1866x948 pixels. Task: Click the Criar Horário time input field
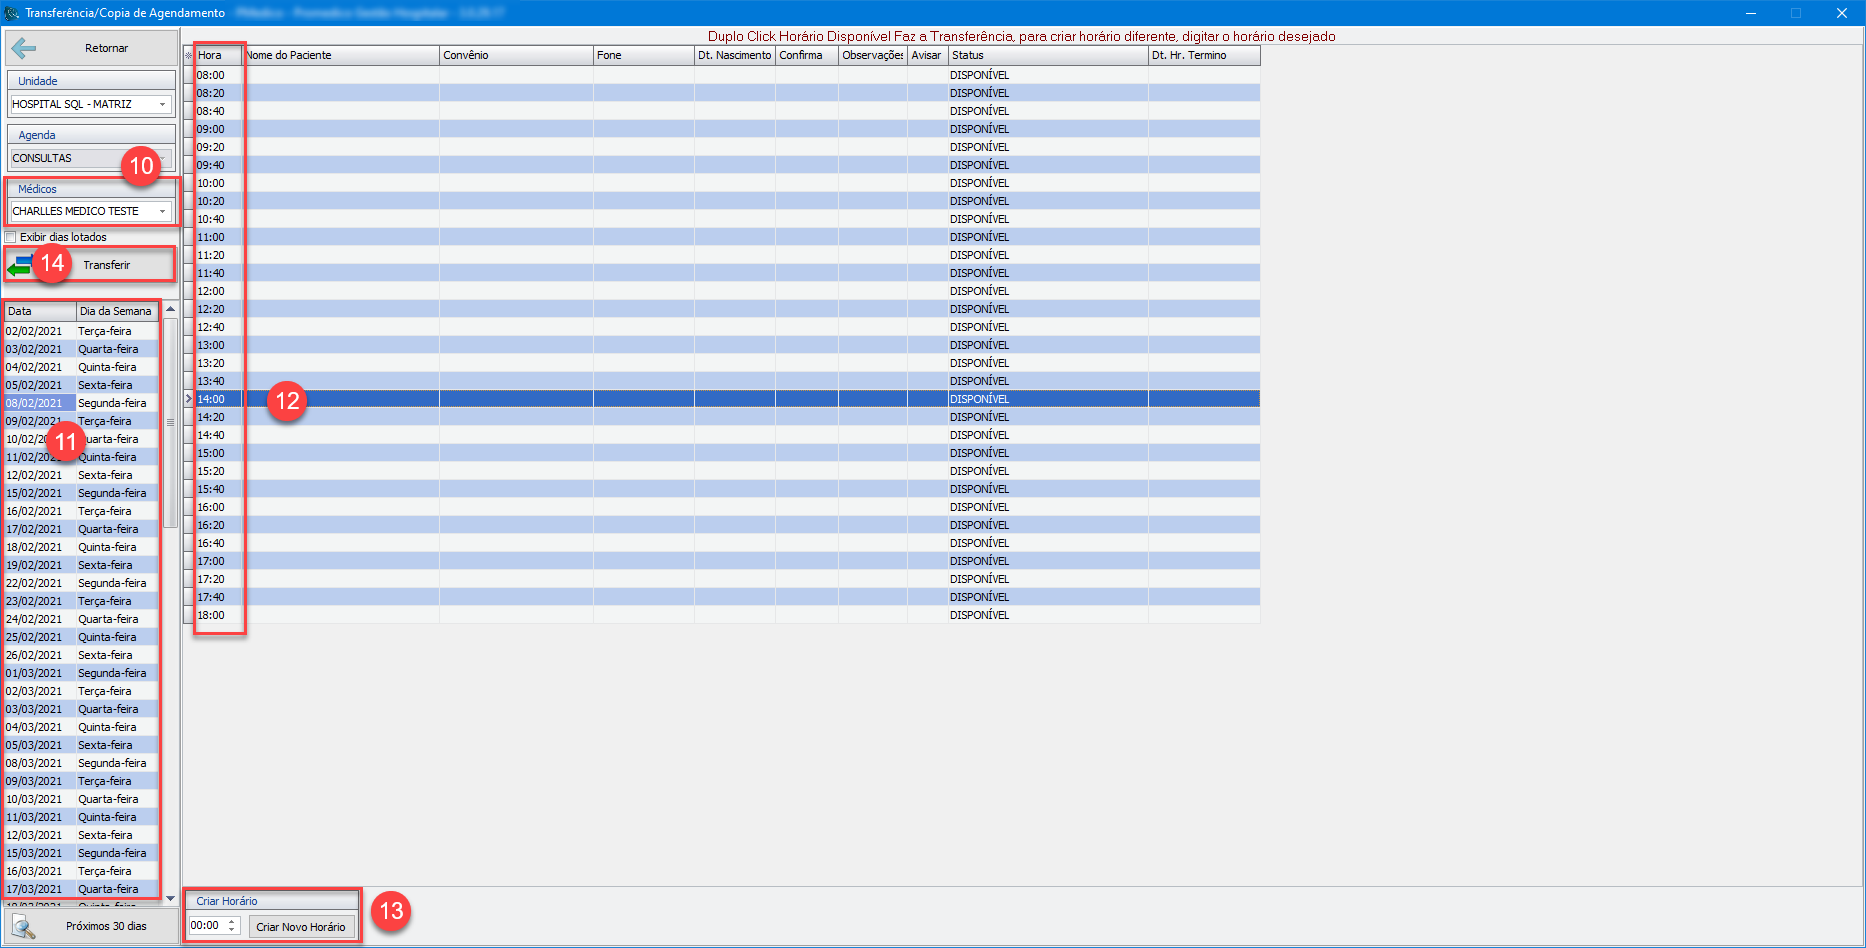click(x=207, y=926)
